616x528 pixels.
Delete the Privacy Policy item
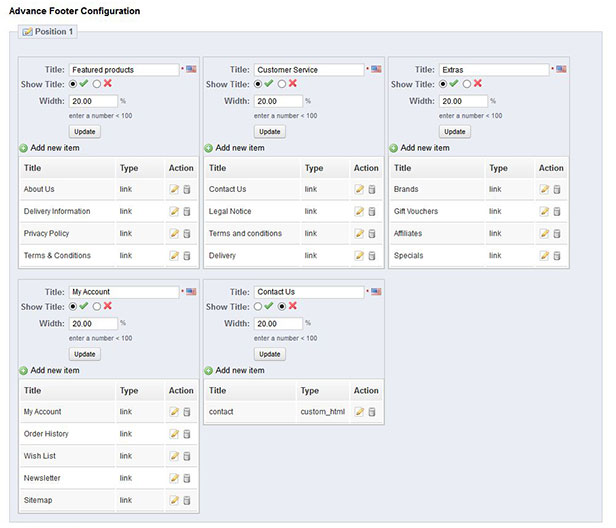(187, 234)
